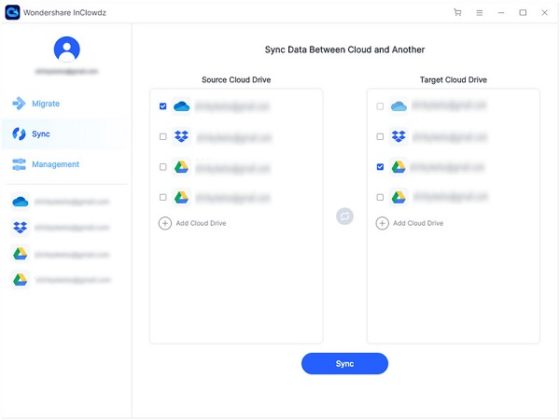Click Add Cloud Drive text in Target panel
The height and width of the screenshot is (420, 560).
(418, 223)
